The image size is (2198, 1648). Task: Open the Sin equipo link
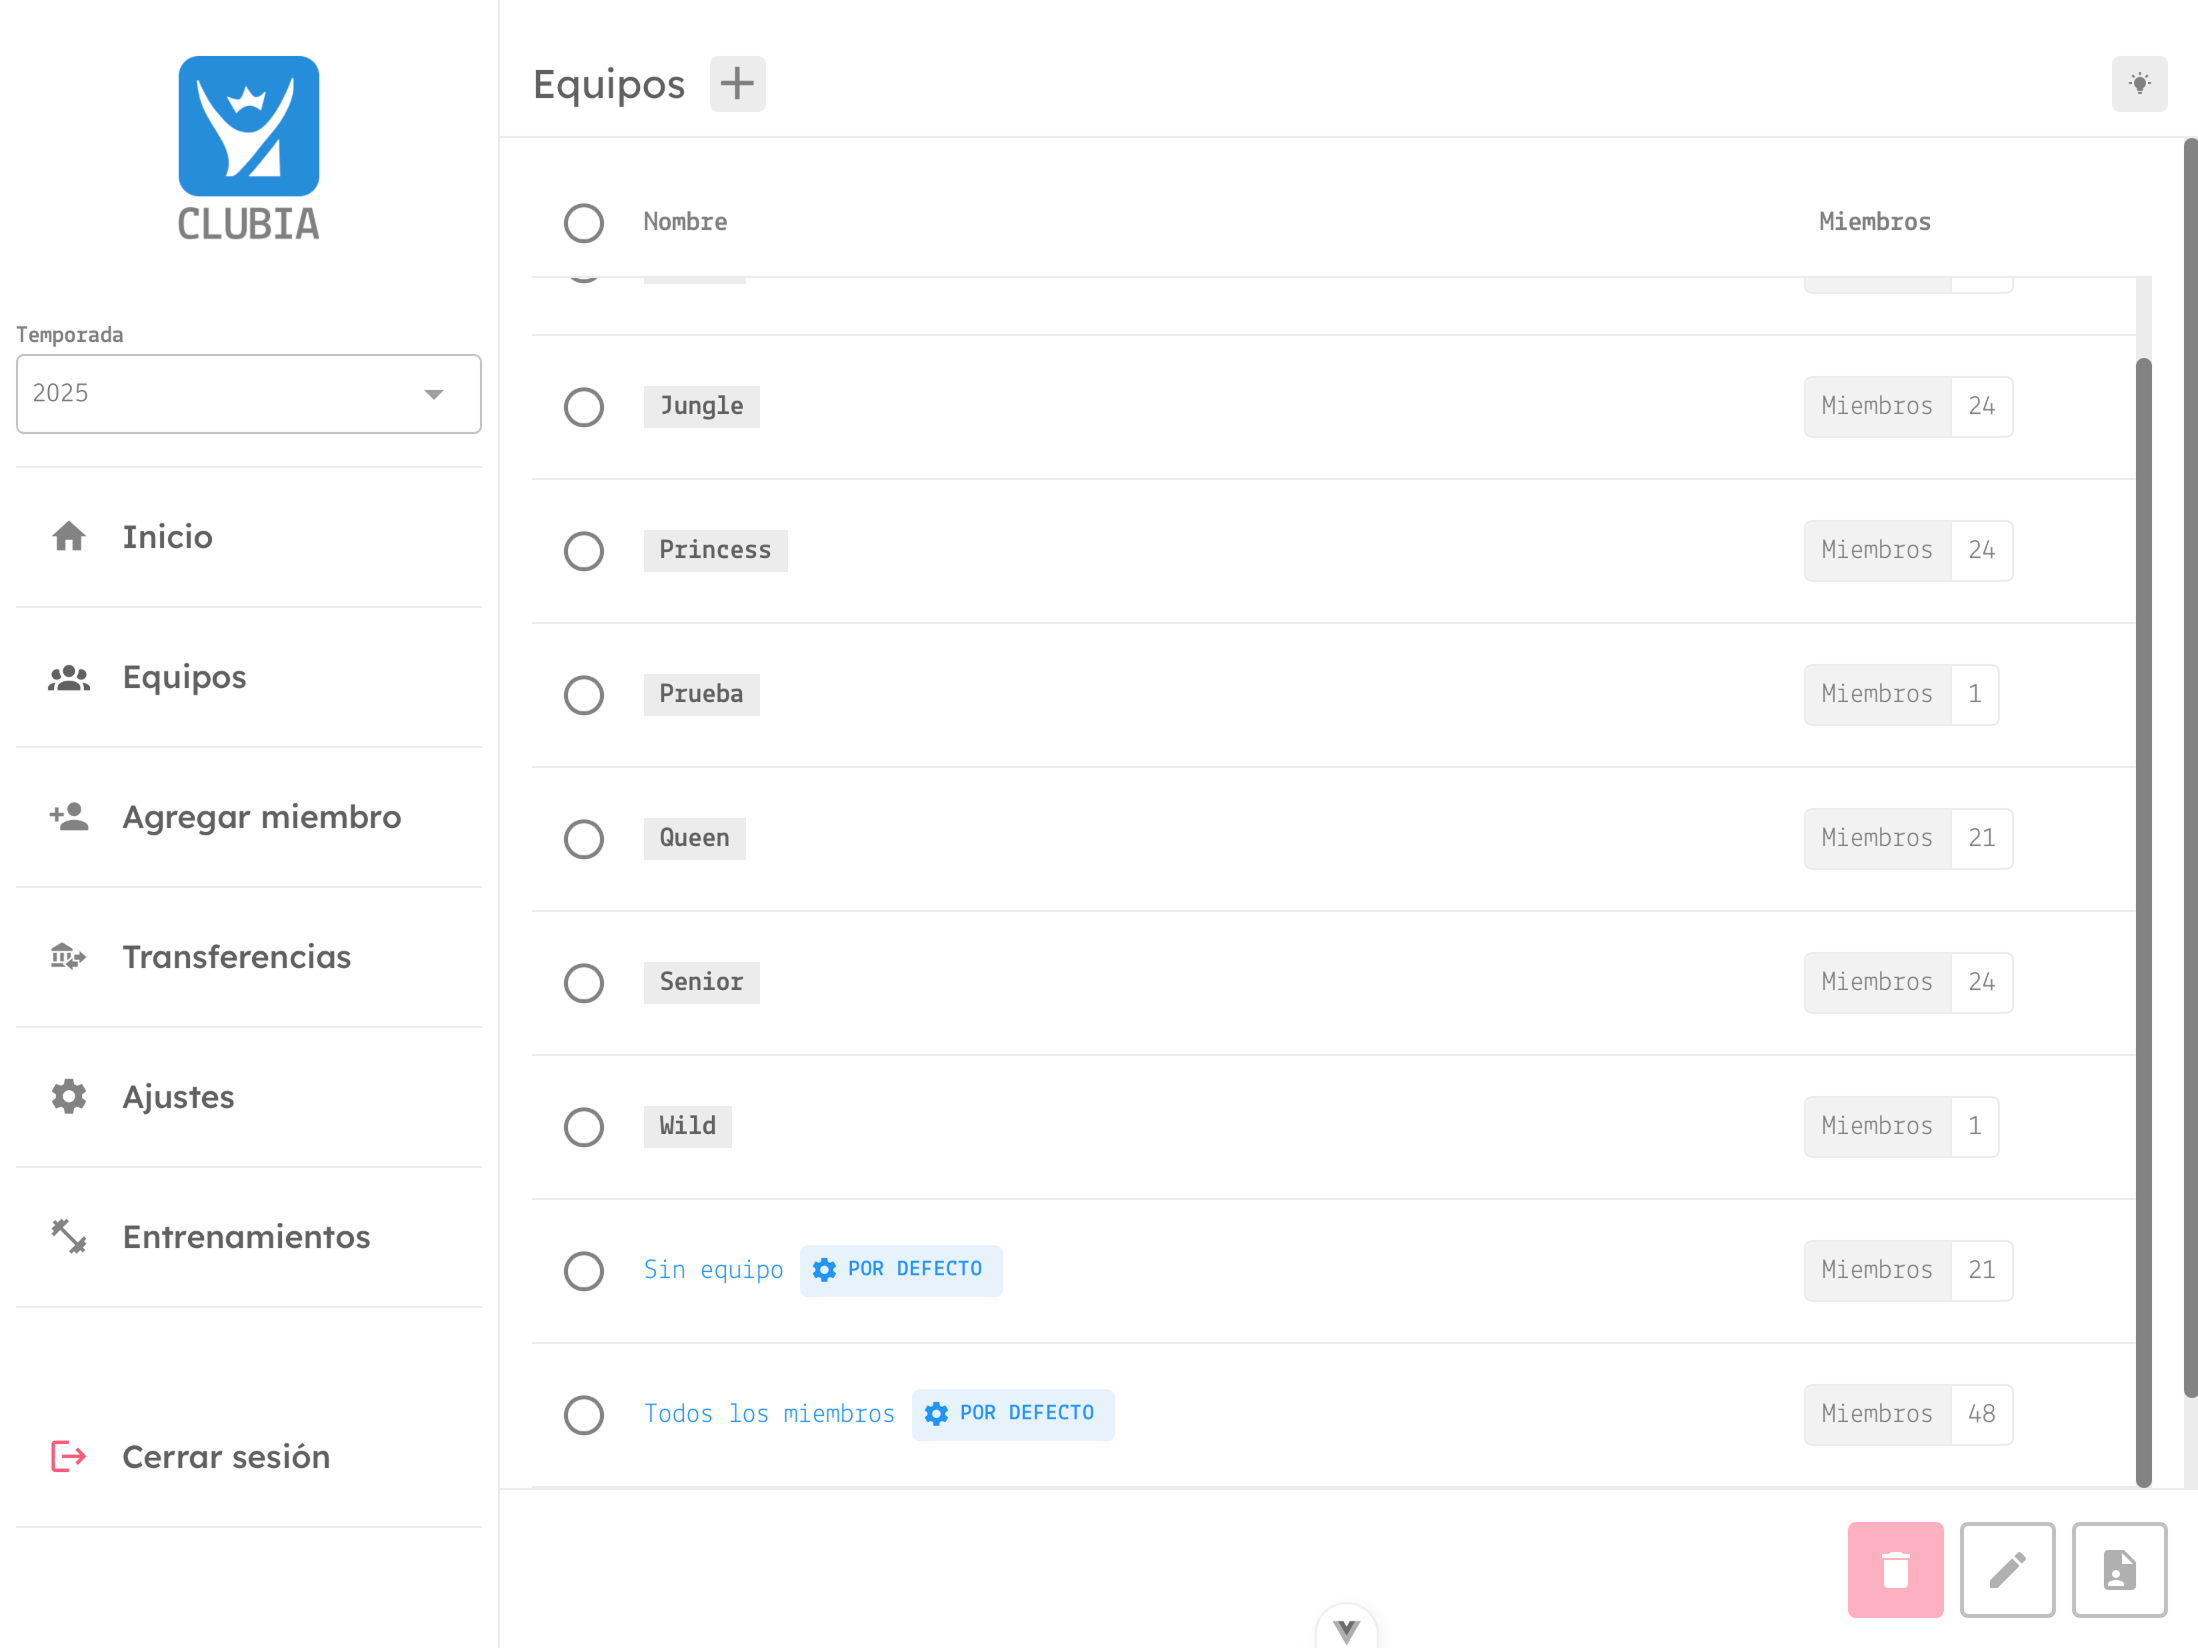point(713,1270)
